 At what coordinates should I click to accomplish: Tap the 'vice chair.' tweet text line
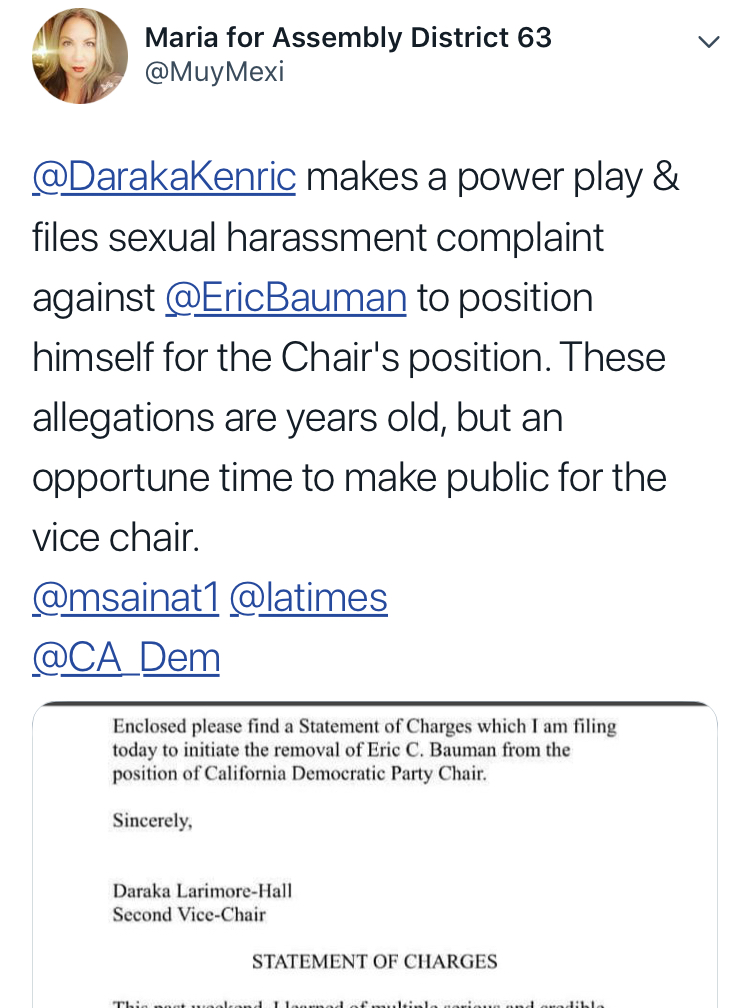[116, 538]
